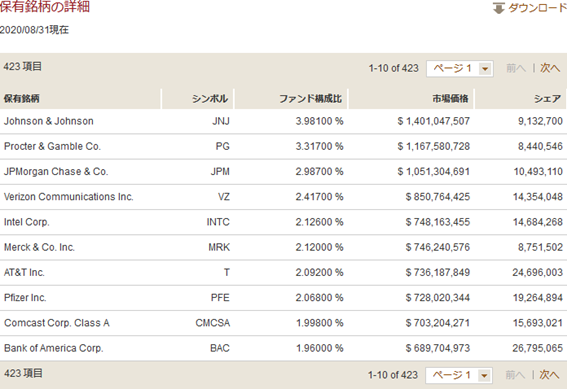567x389 pixels.
Task: Click the JNJ symbol cell
Action: (x=221, y=121)
